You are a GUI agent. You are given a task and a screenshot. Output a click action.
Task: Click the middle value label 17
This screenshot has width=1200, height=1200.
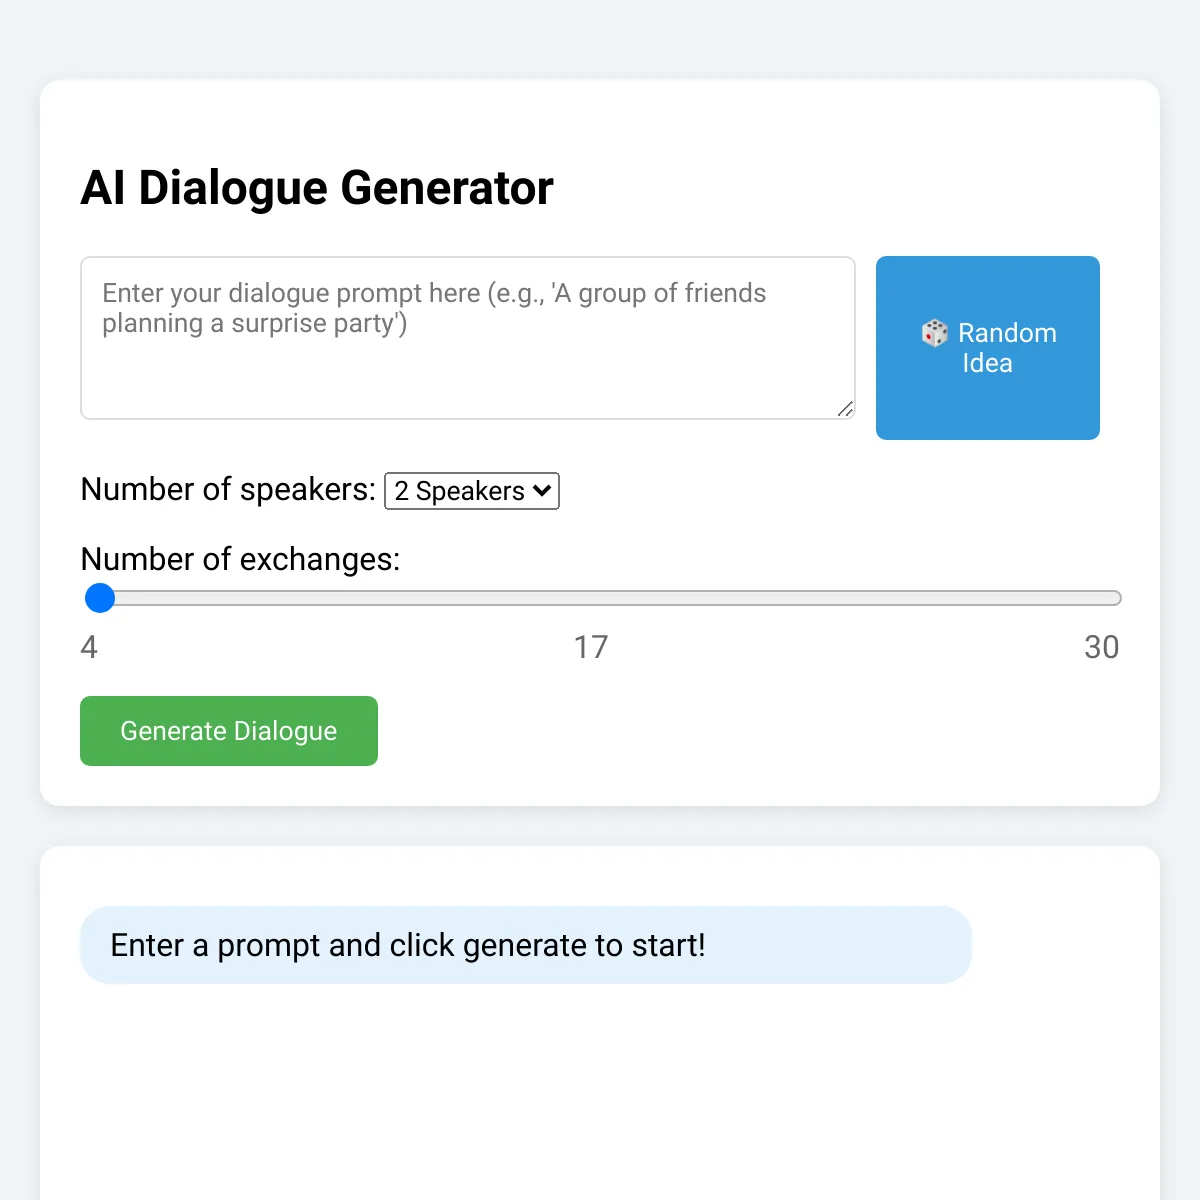coord(591,647)
